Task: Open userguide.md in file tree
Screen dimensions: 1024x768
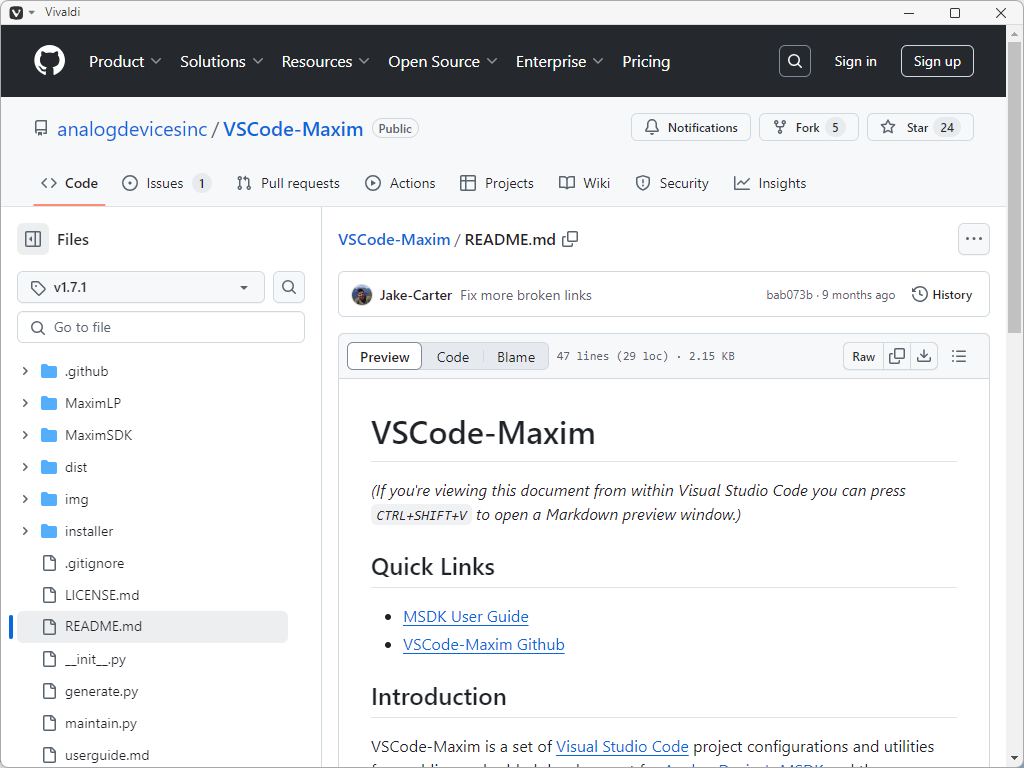Action: [107, 755]
